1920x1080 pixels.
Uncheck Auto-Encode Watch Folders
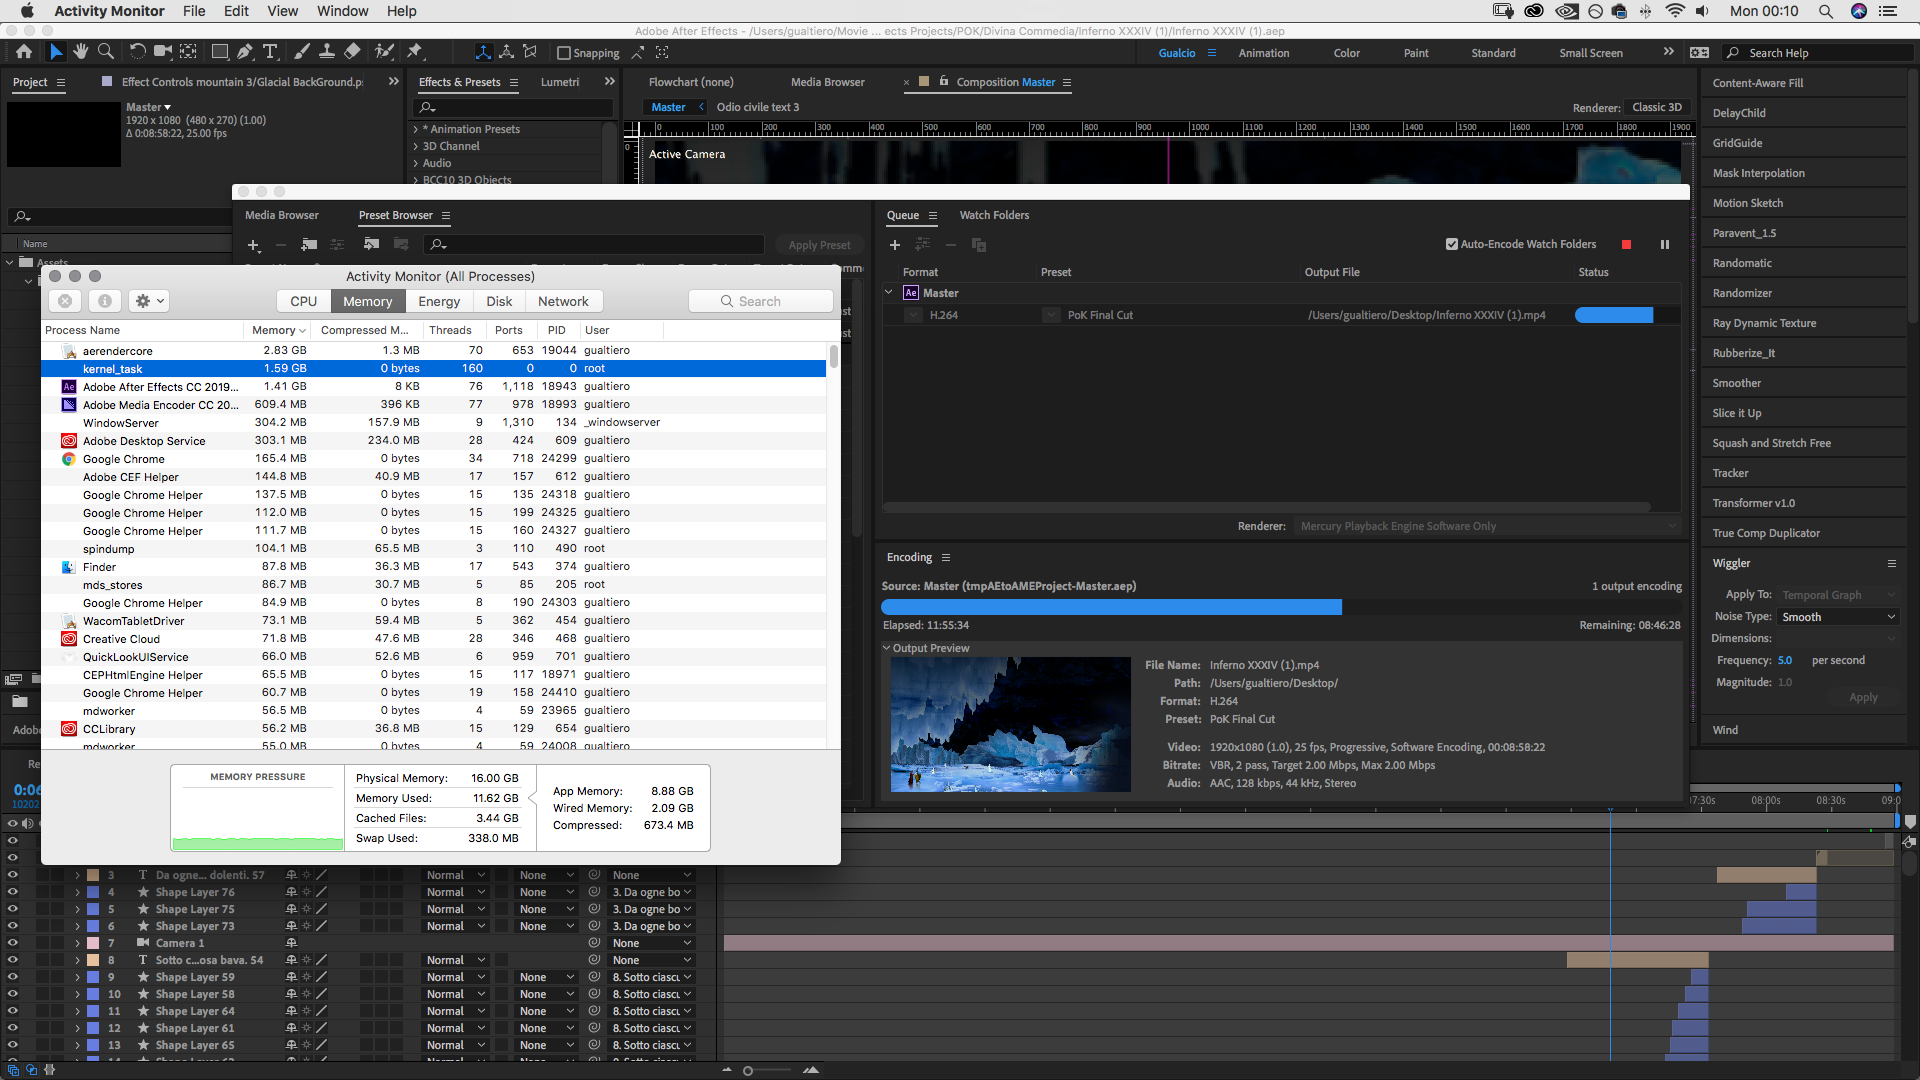click(x=1452, y=244)
